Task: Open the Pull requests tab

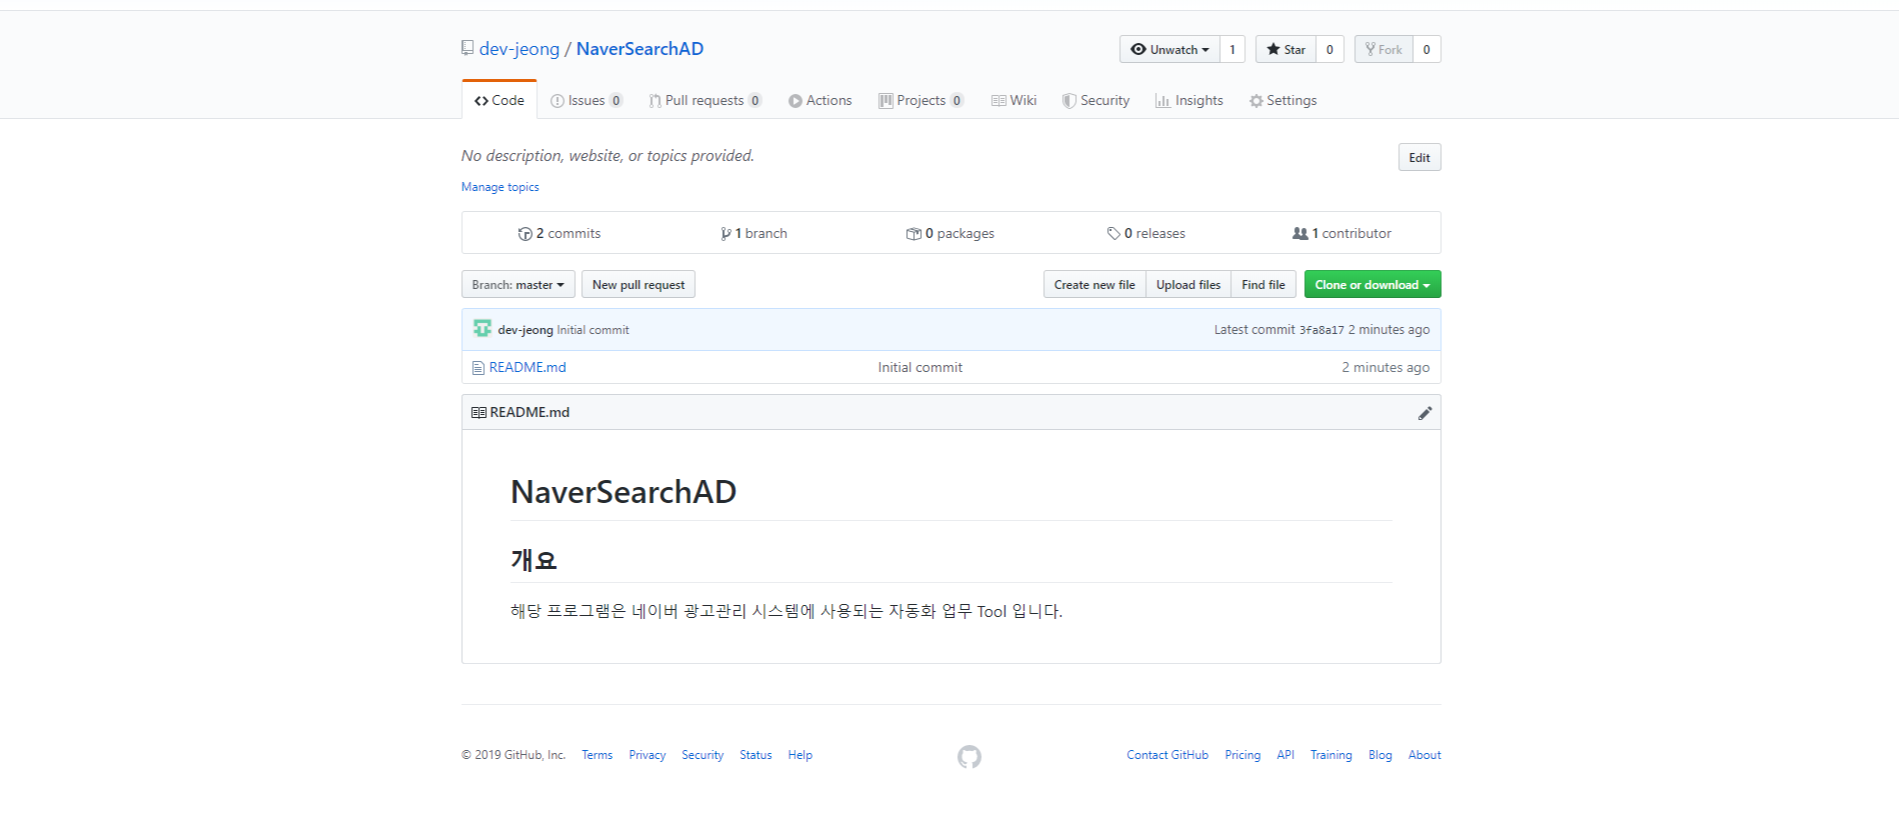Action: point(705,100)
